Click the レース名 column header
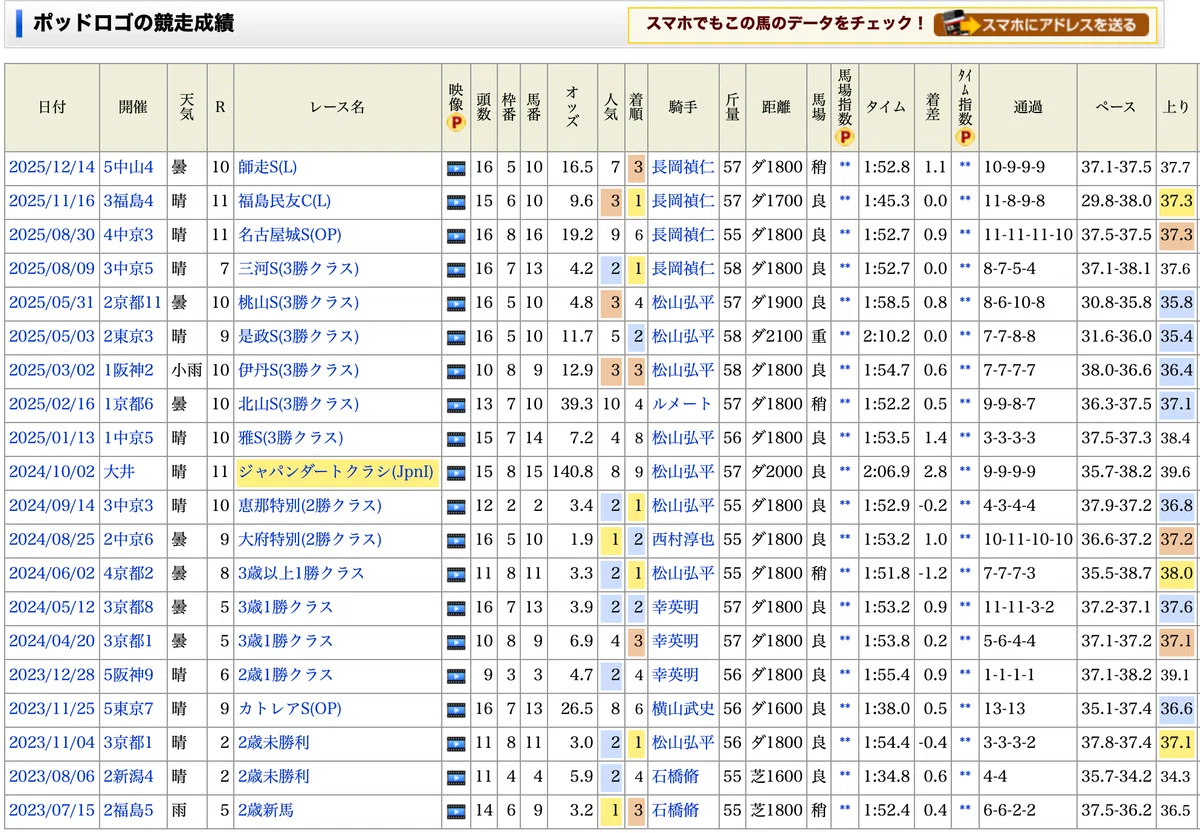The height and width of the screenshot is (833, 1200). point(337,108)
